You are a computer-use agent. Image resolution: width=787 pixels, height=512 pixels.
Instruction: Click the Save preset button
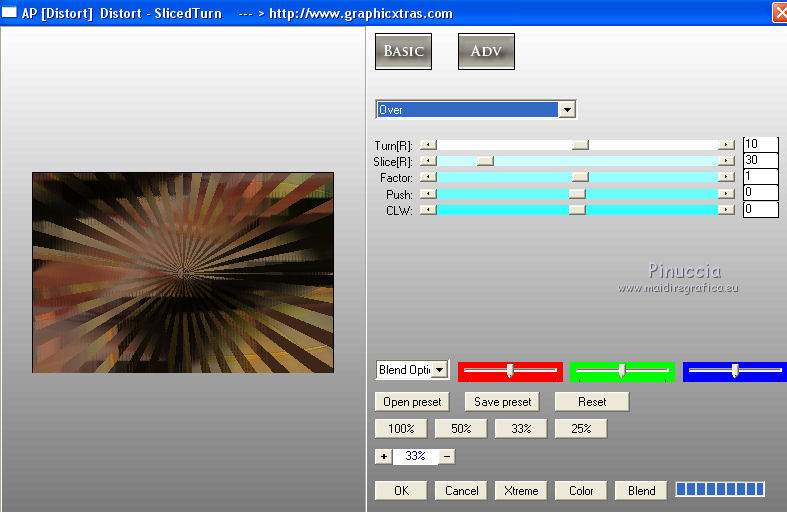[x=502, y=402]
